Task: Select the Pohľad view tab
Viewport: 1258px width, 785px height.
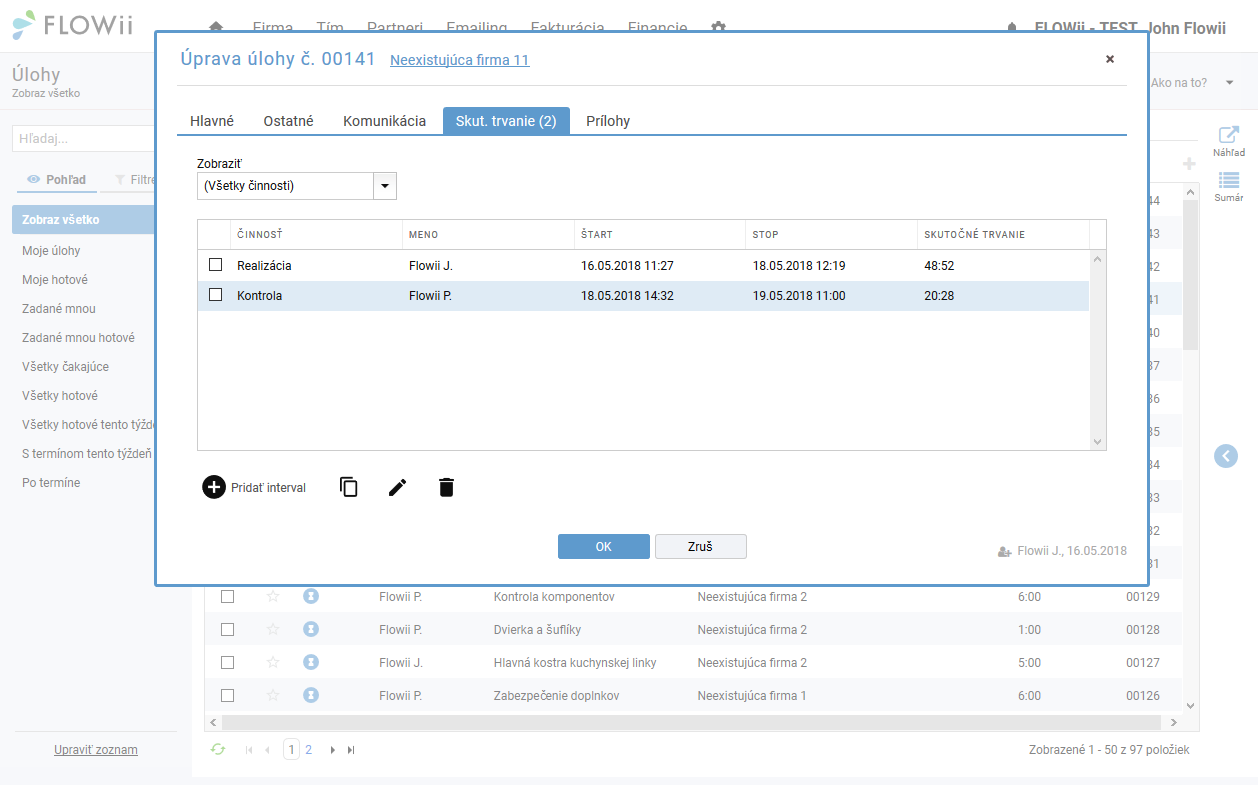Action: pos(57,180)
